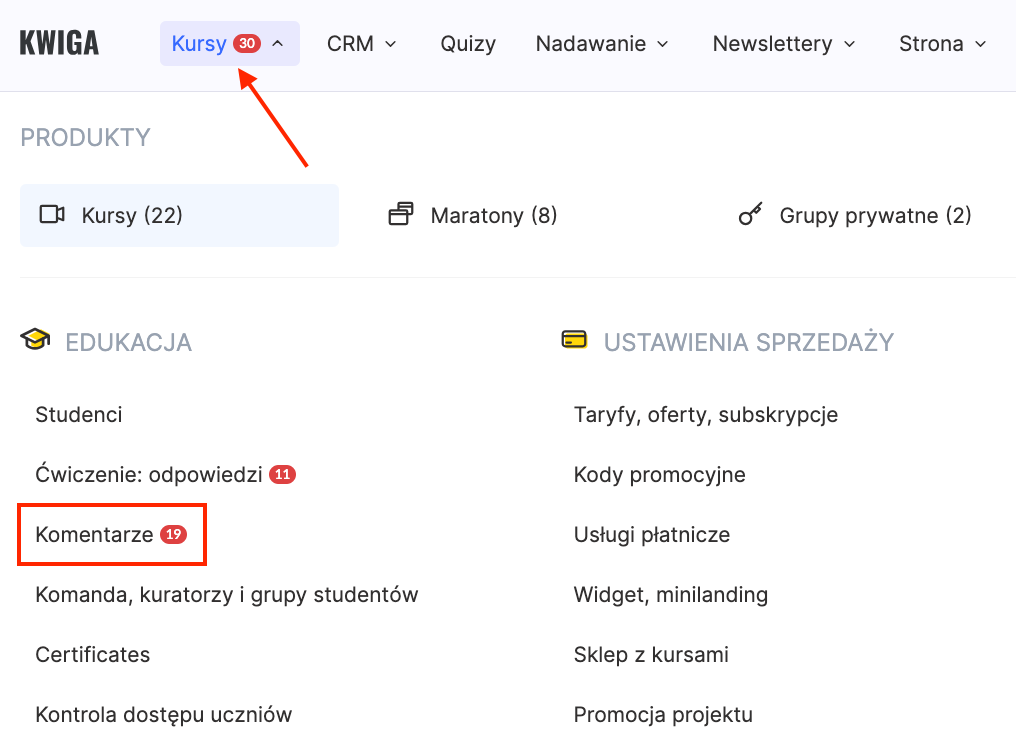
Task: Click the Maratony stacked cards icon
Action: [x=401, y=215]
